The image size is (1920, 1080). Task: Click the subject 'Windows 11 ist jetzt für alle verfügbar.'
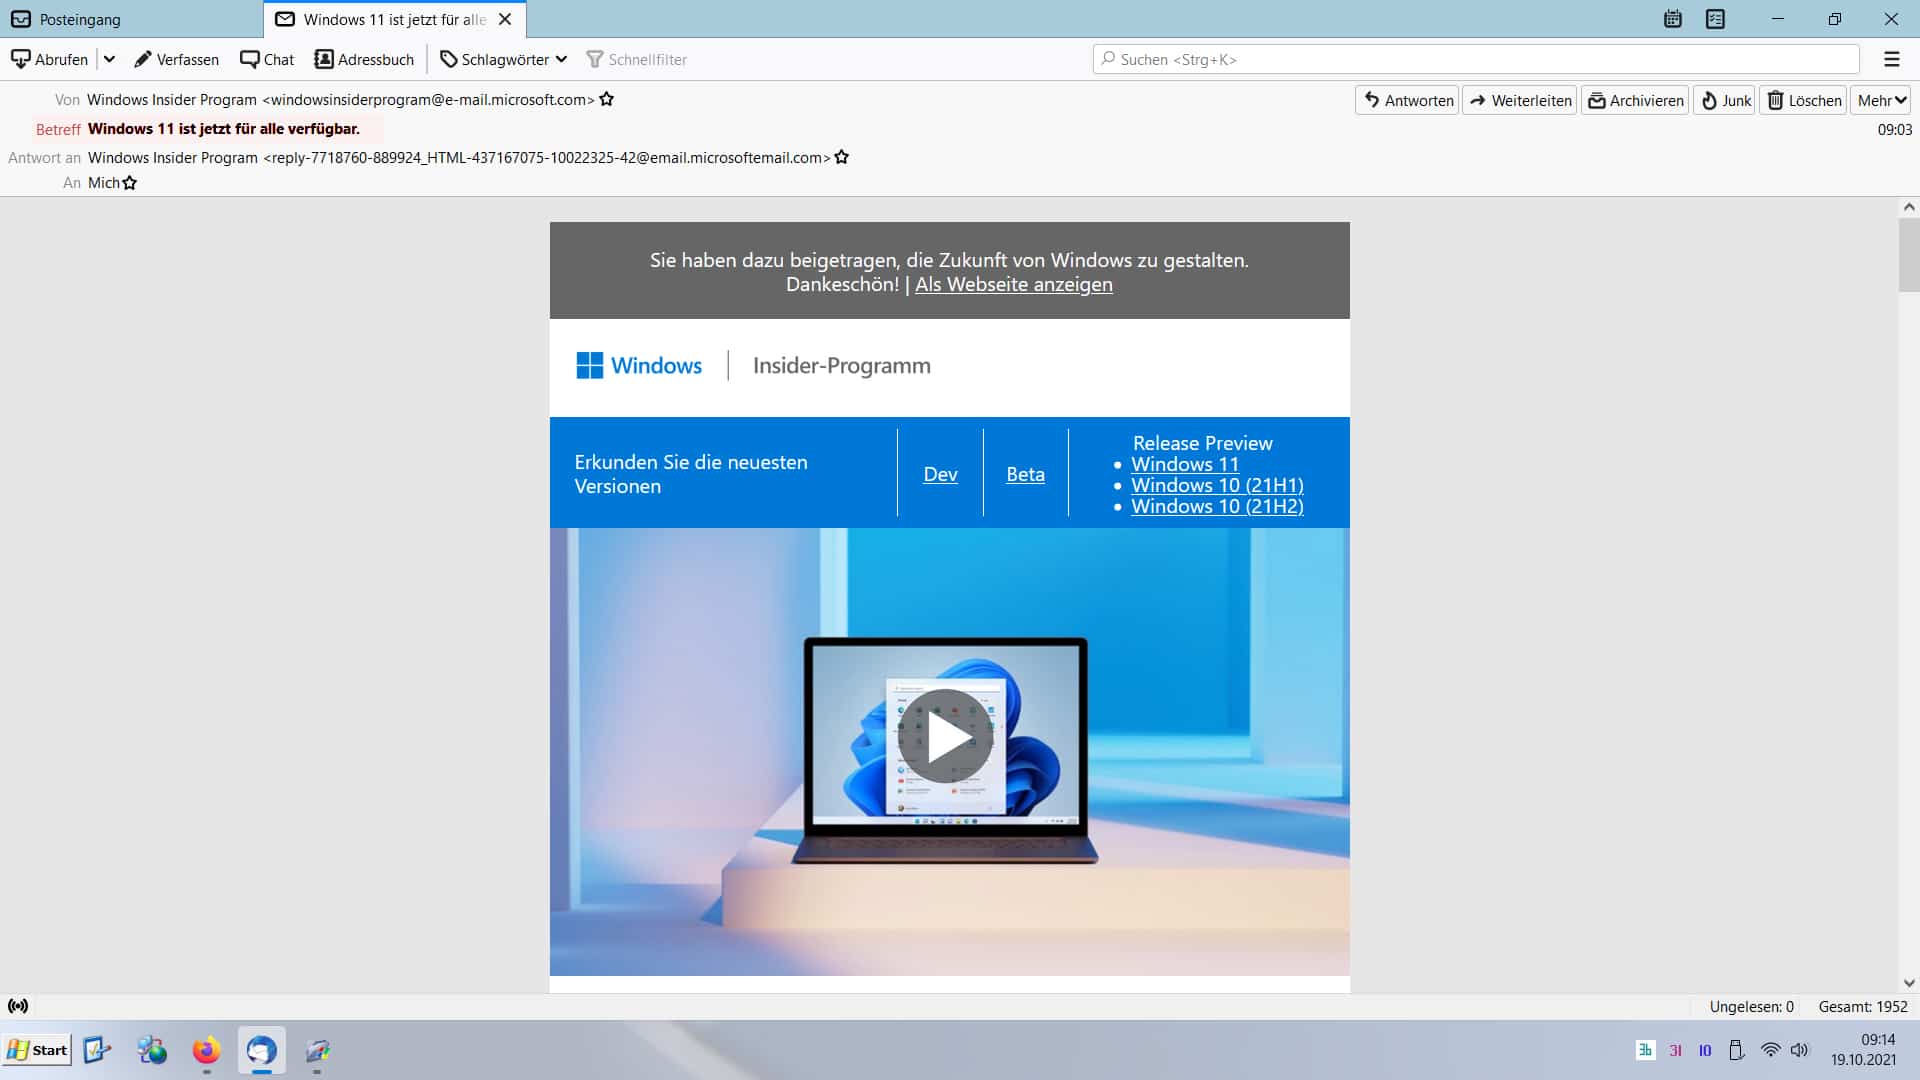point(223,128)
